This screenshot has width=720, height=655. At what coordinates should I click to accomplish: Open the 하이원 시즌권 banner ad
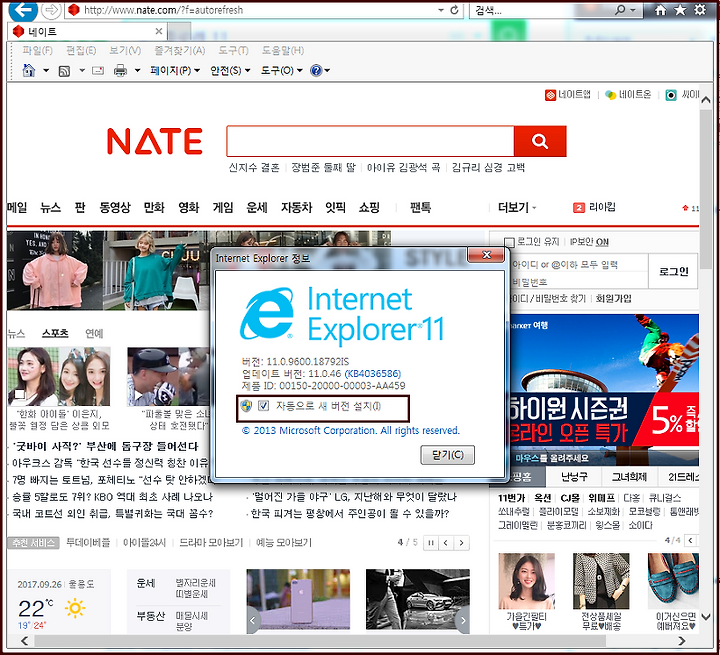(x=603, y=390)
